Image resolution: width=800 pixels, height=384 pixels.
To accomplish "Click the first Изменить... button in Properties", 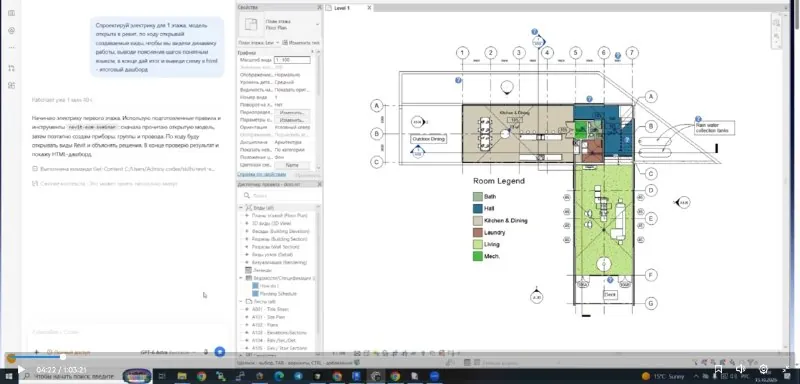I will click(x=292, y=112).
